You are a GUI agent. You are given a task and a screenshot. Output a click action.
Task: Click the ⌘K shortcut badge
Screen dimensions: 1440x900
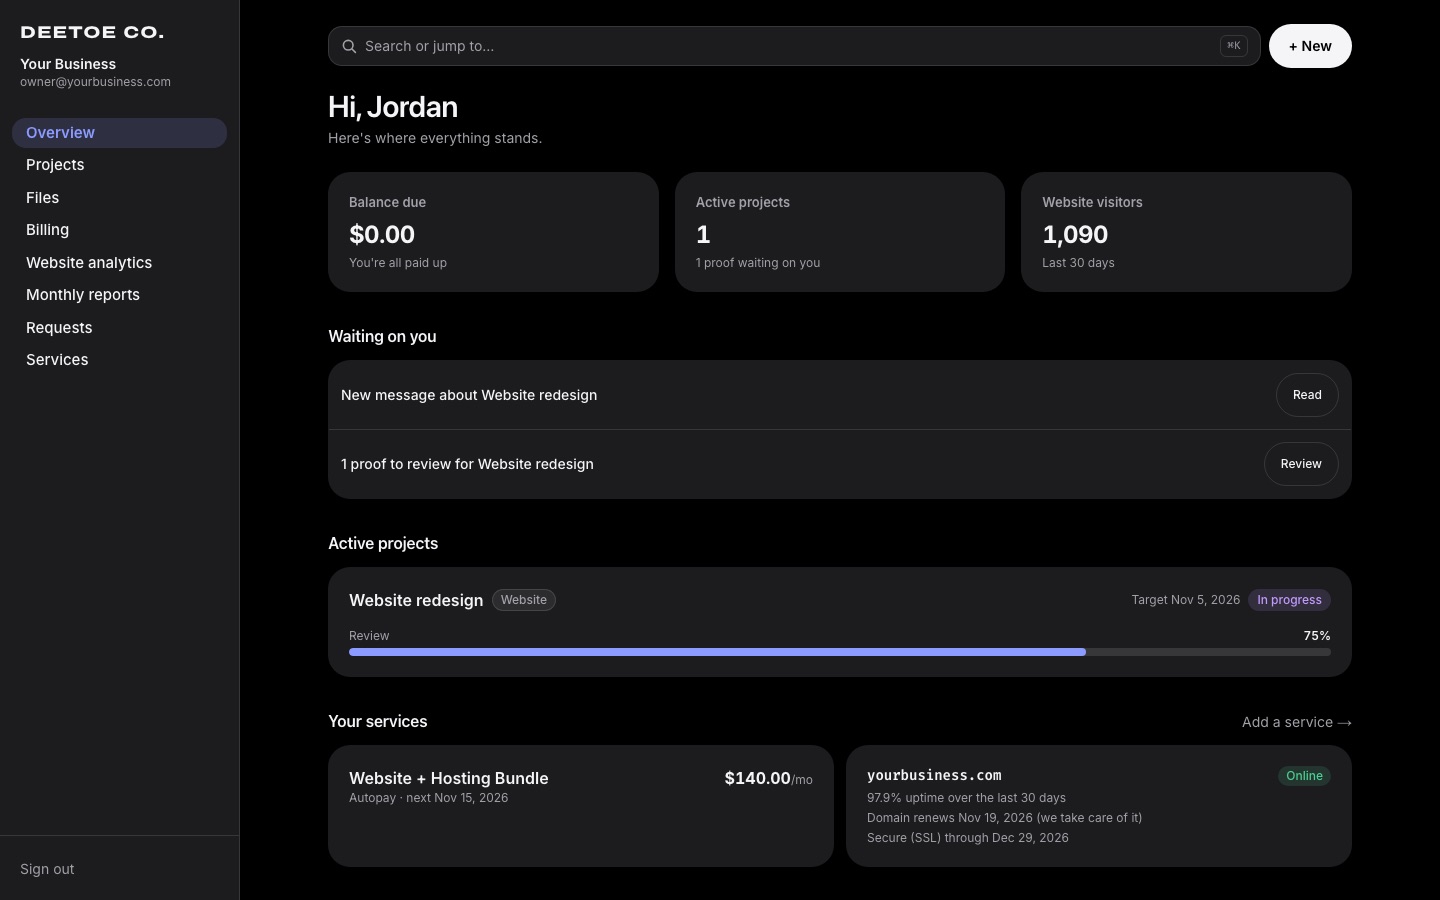click(x=1233, y=46)
